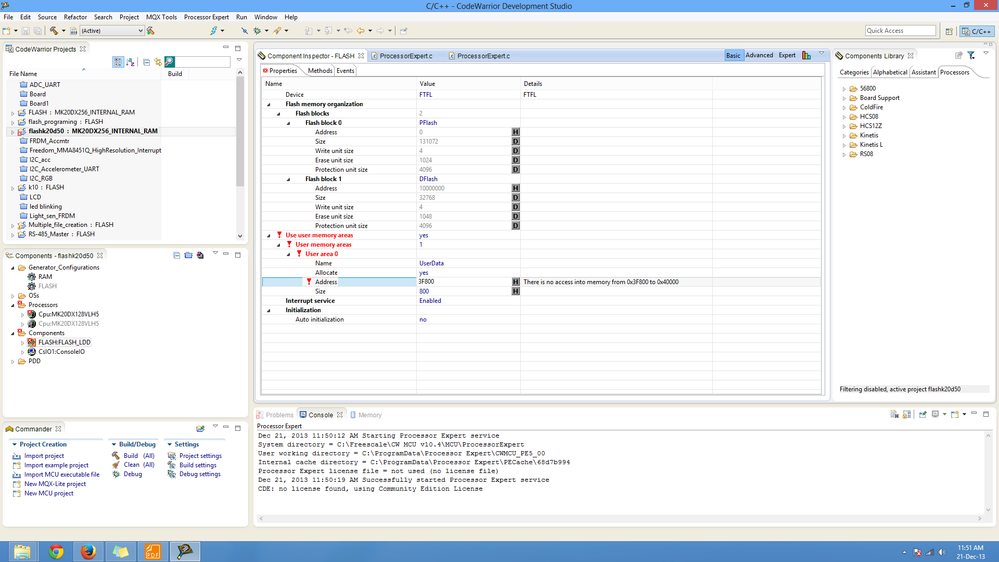This screenshot has width=999, height=562.
Task: Click the New file toolbar icon
Action: [x=6, y=31]
